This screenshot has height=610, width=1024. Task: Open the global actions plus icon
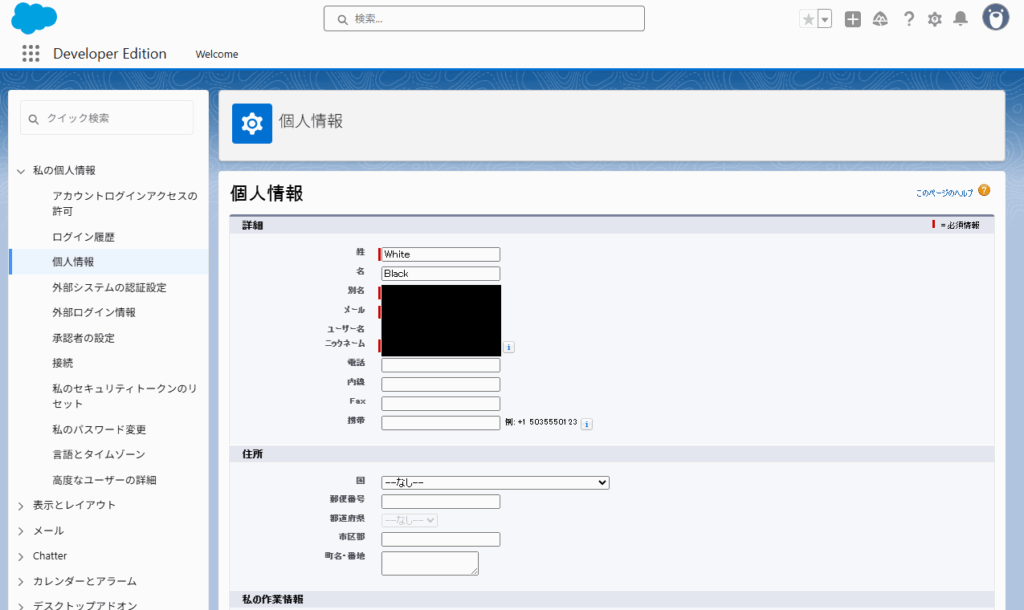pos(852,19)
